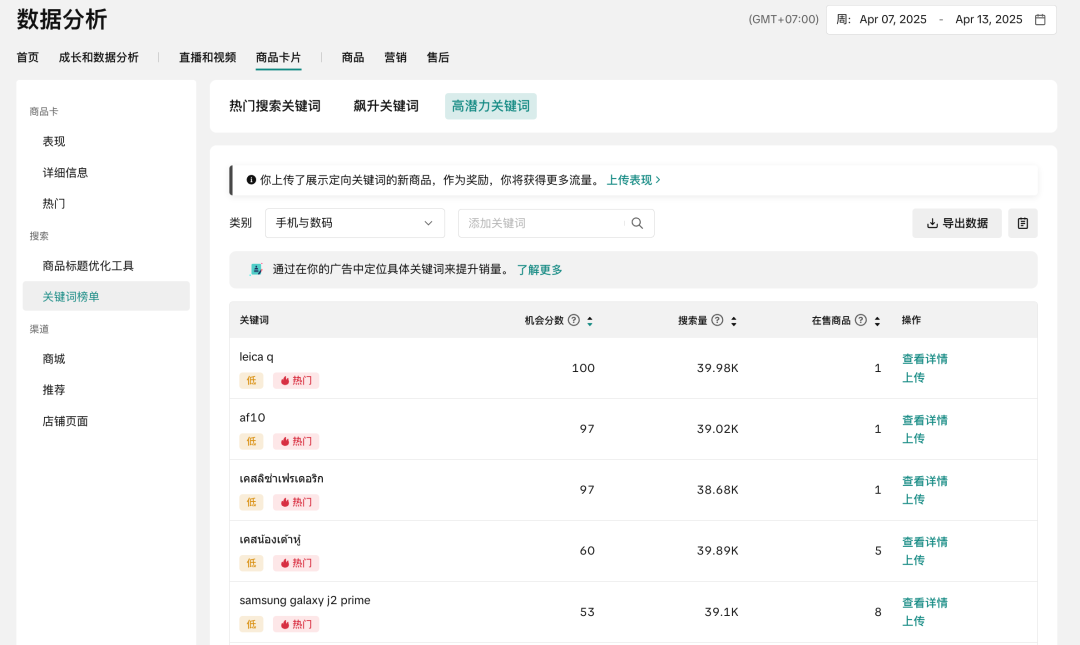This screenshot has width=1080, height=645.
Task: Click help icon next to 搜索量
Action: point(717,320)
